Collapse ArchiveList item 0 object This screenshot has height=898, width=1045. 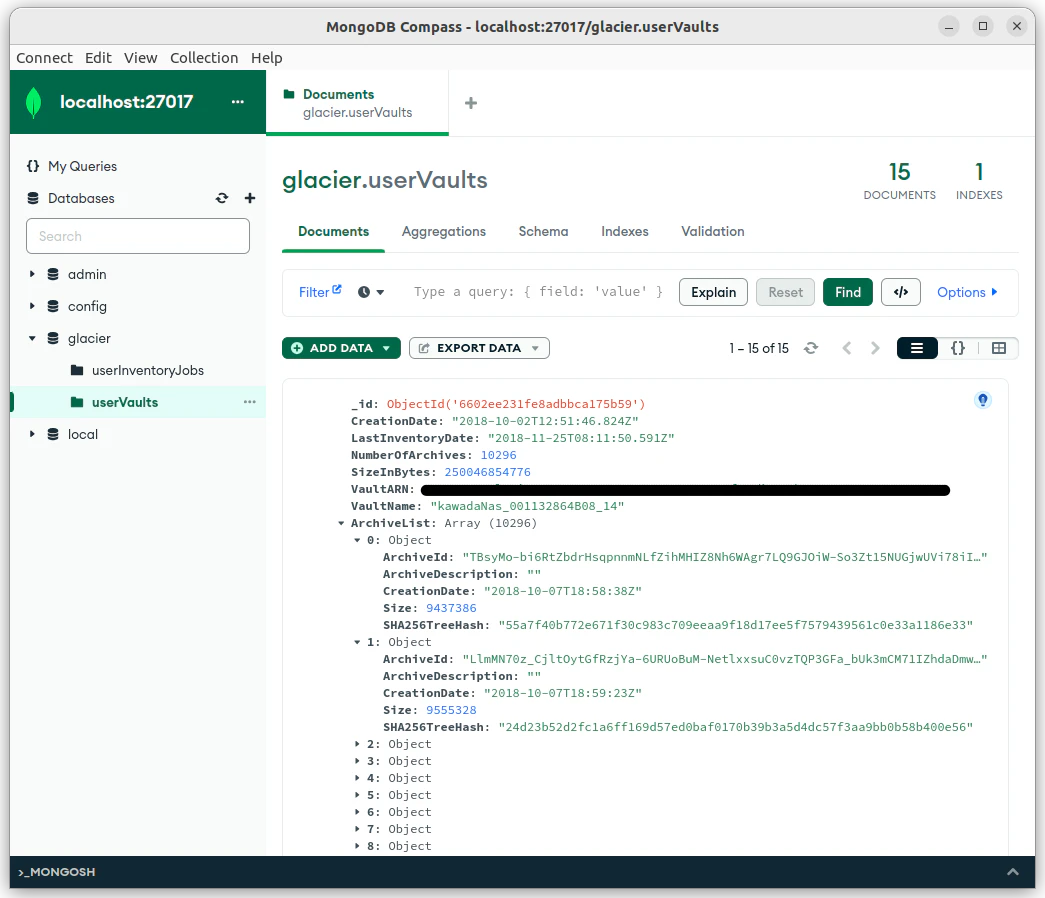click(x=357, y=540)
